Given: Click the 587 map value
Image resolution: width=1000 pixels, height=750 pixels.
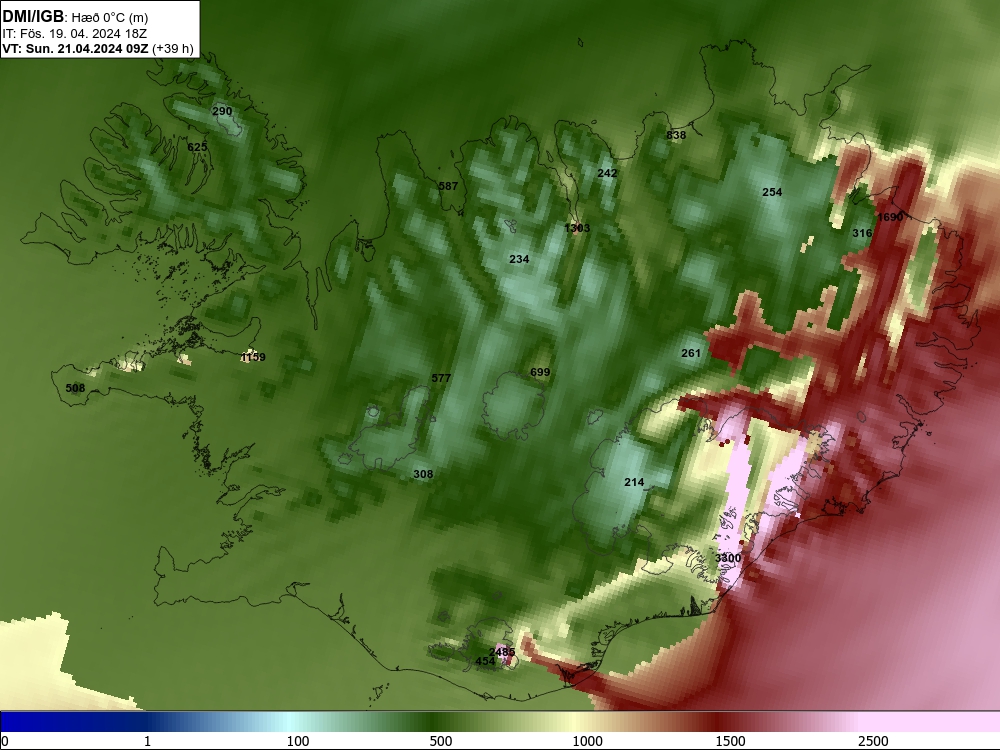Looking at the screenshot, I should tap(448, 186).
